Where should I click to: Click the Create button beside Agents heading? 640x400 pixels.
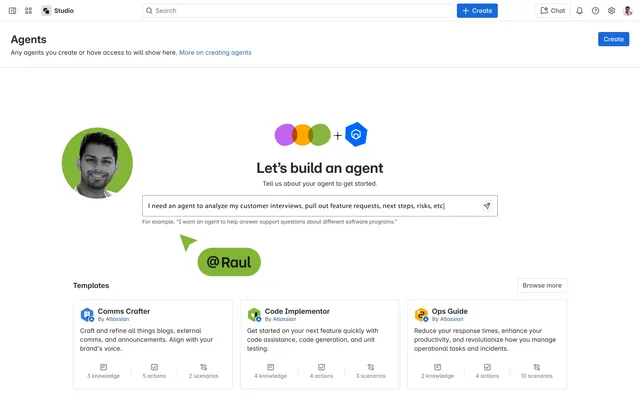613,39
